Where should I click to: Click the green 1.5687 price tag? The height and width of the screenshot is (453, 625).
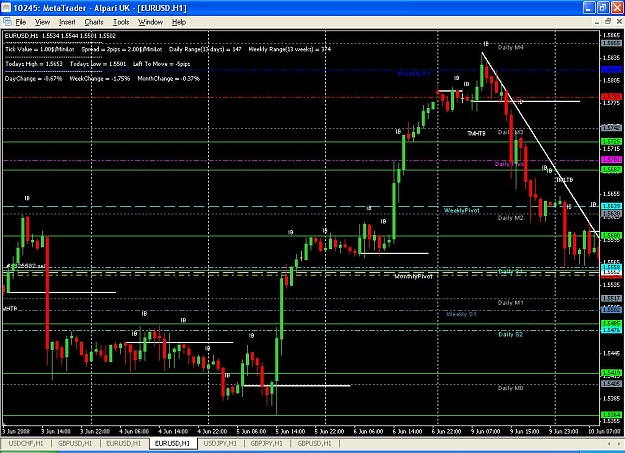click(611, 170)
